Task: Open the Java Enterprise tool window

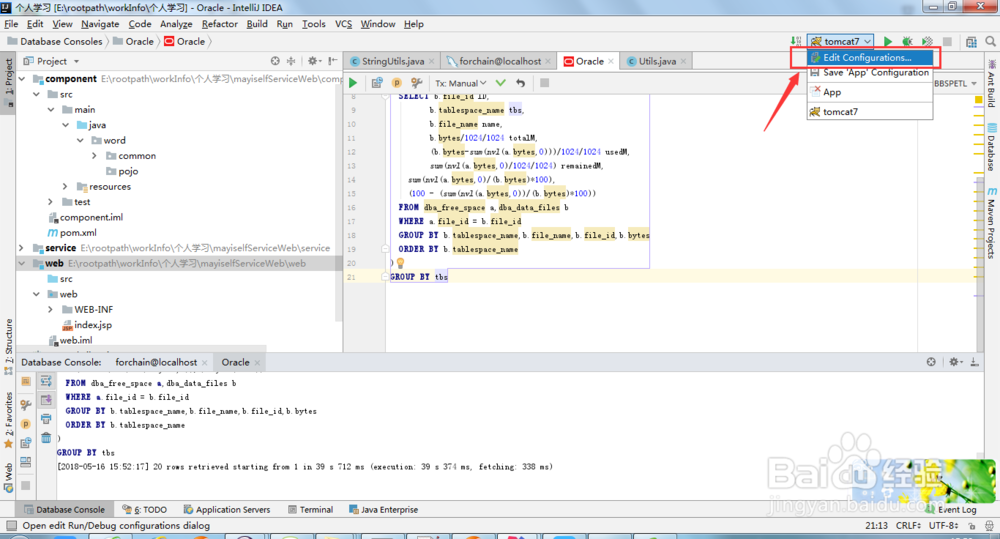Action: 384,510
